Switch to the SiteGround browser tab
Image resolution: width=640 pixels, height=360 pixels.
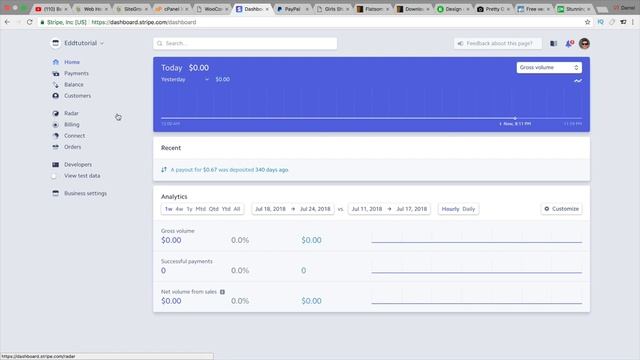click(131, 9)
